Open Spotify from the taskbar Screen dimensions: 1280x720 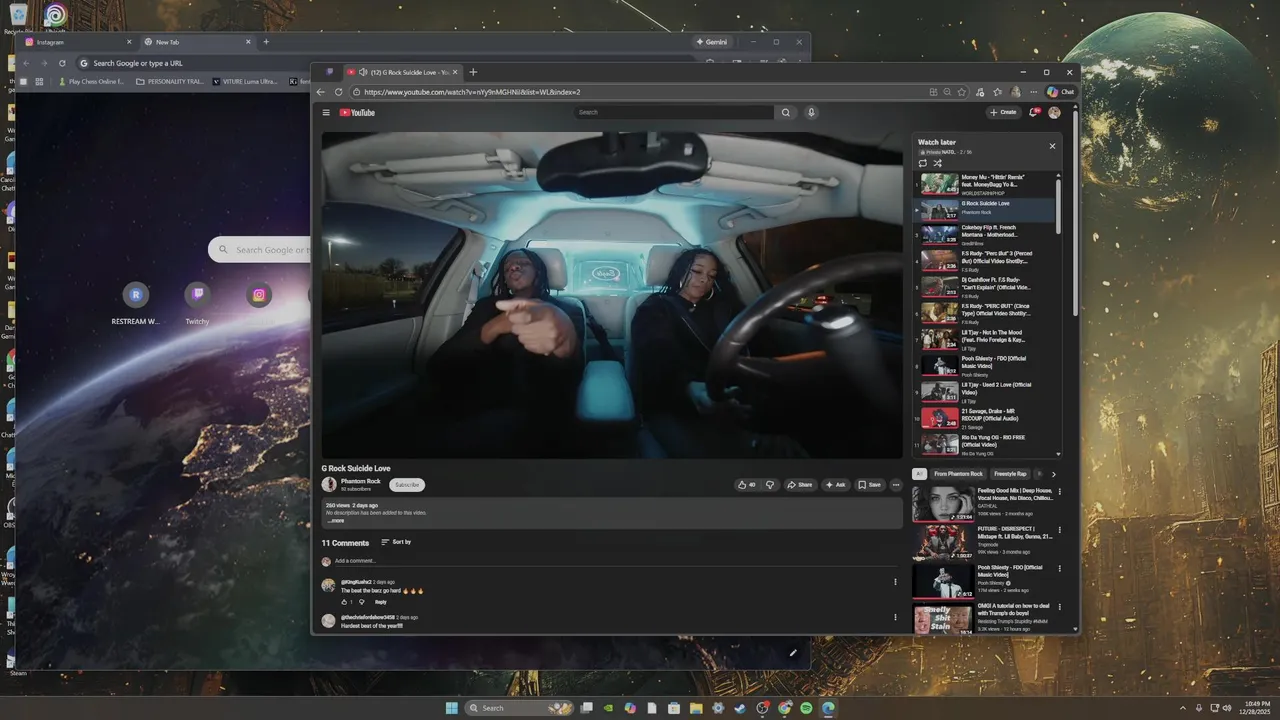pos(806,708)
